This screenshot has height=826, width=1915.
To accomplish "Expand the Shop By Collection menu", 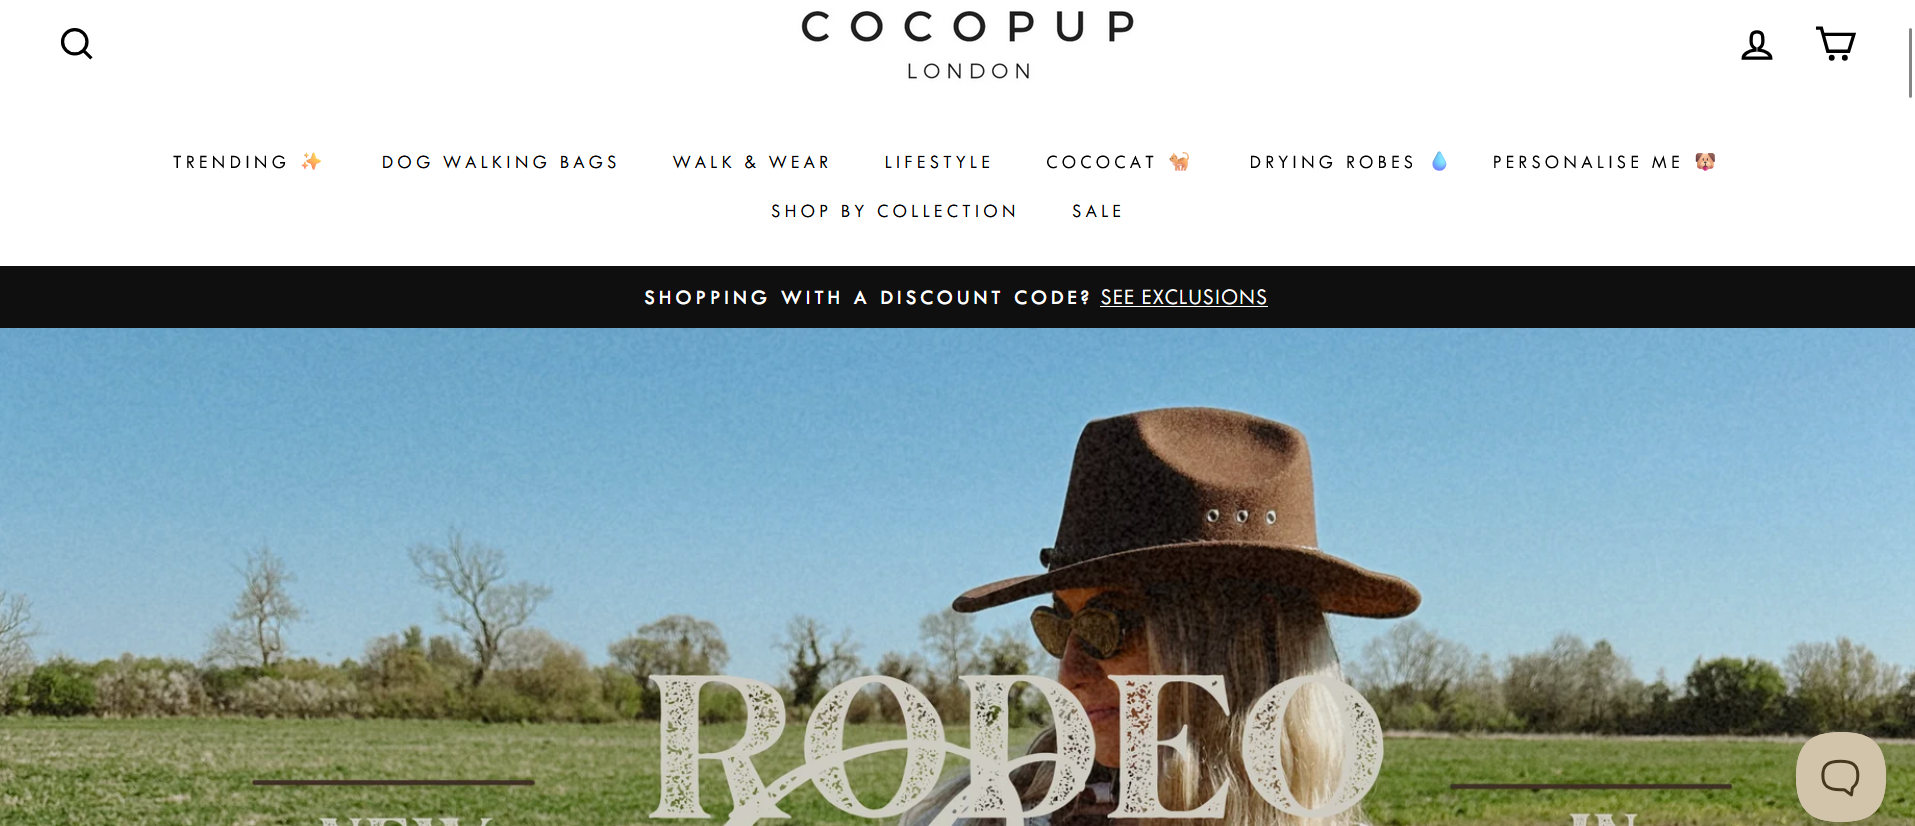I will pos(894,211).
